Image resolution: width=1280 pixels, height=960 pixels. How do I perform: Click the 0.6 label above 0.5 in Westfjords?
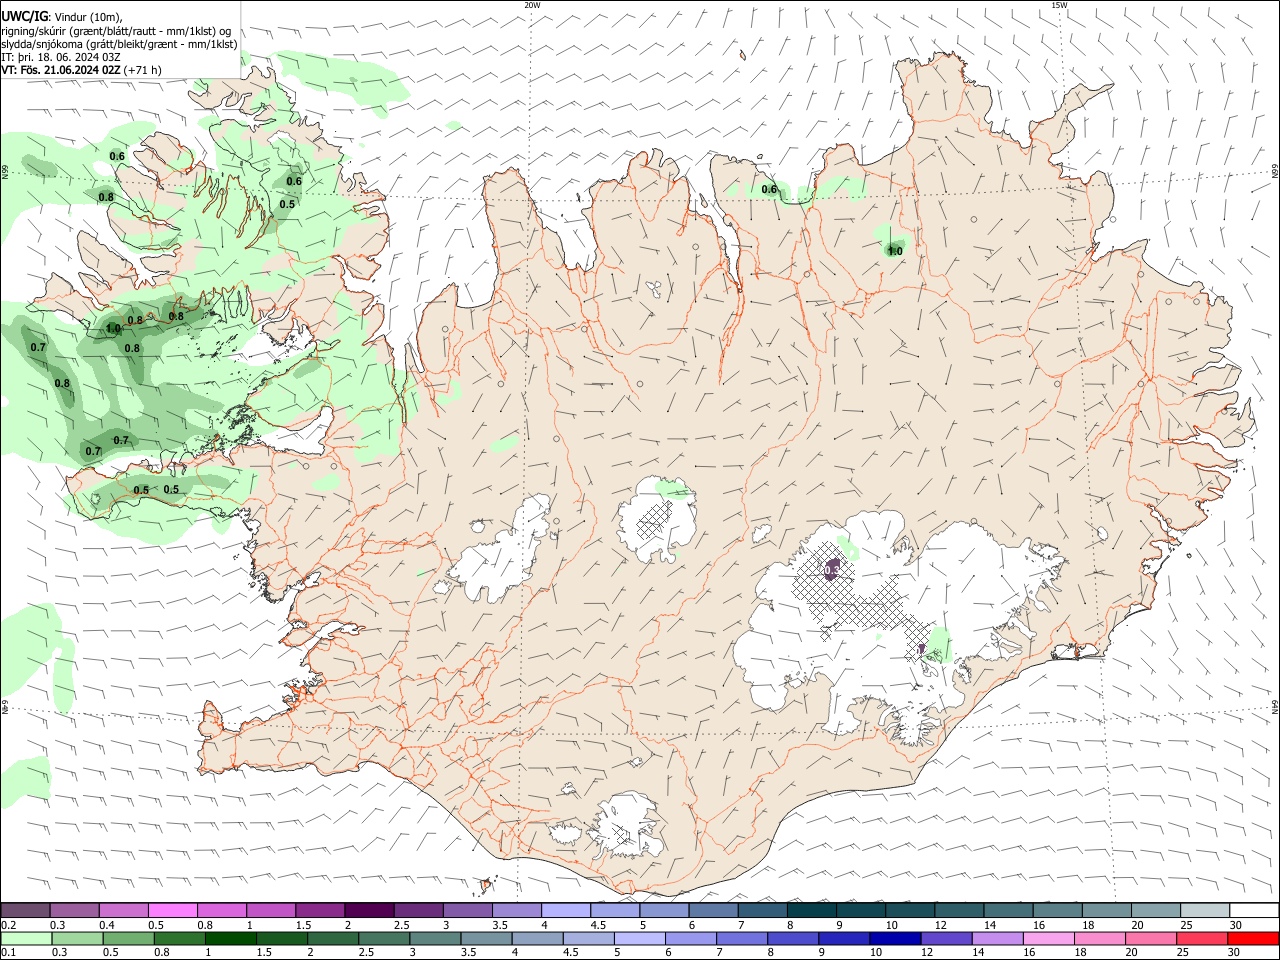pos(294,182)
